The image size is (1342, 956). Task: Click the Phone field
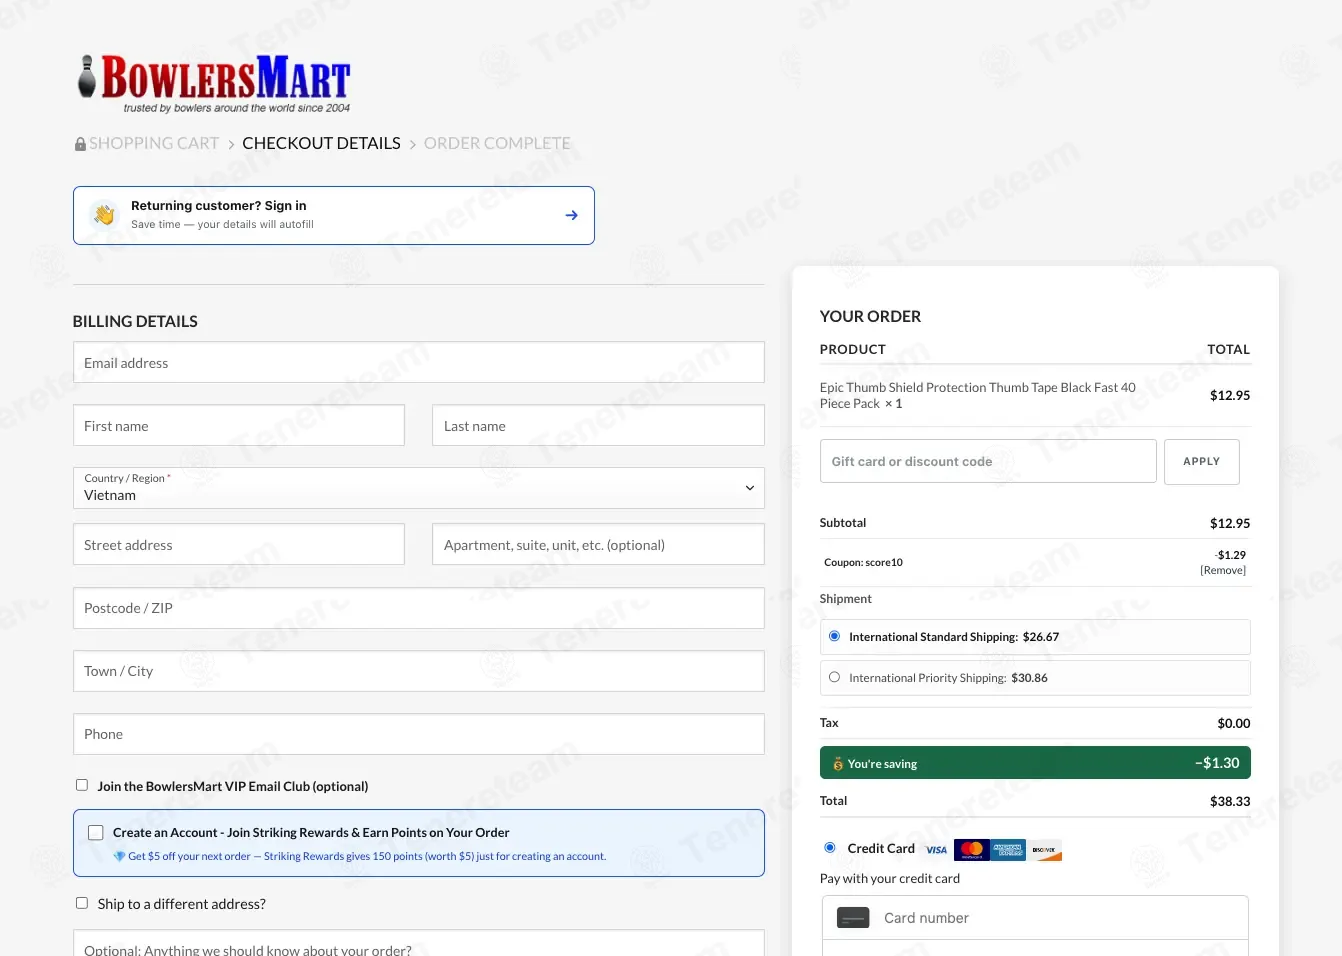point(419,734)
